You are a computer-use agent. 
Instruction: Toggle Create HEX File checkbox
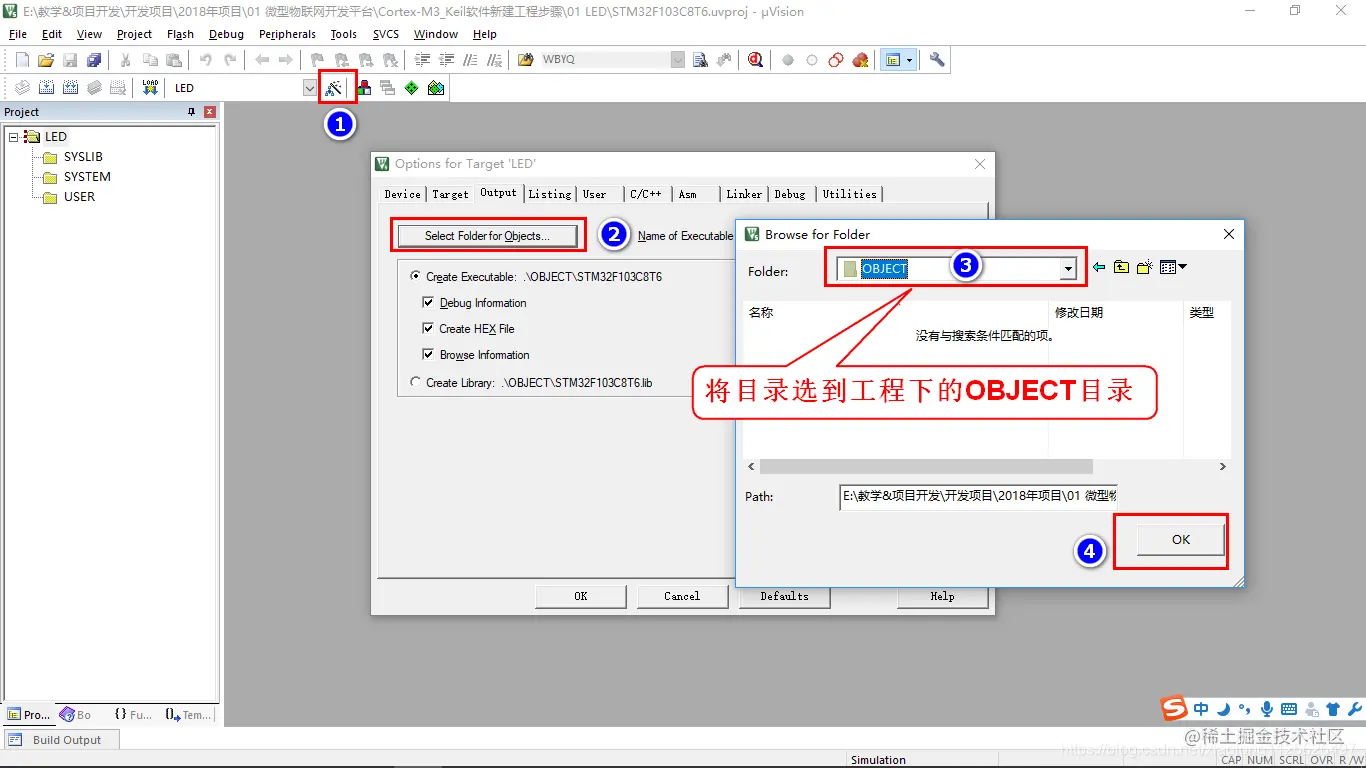(429, 329)
